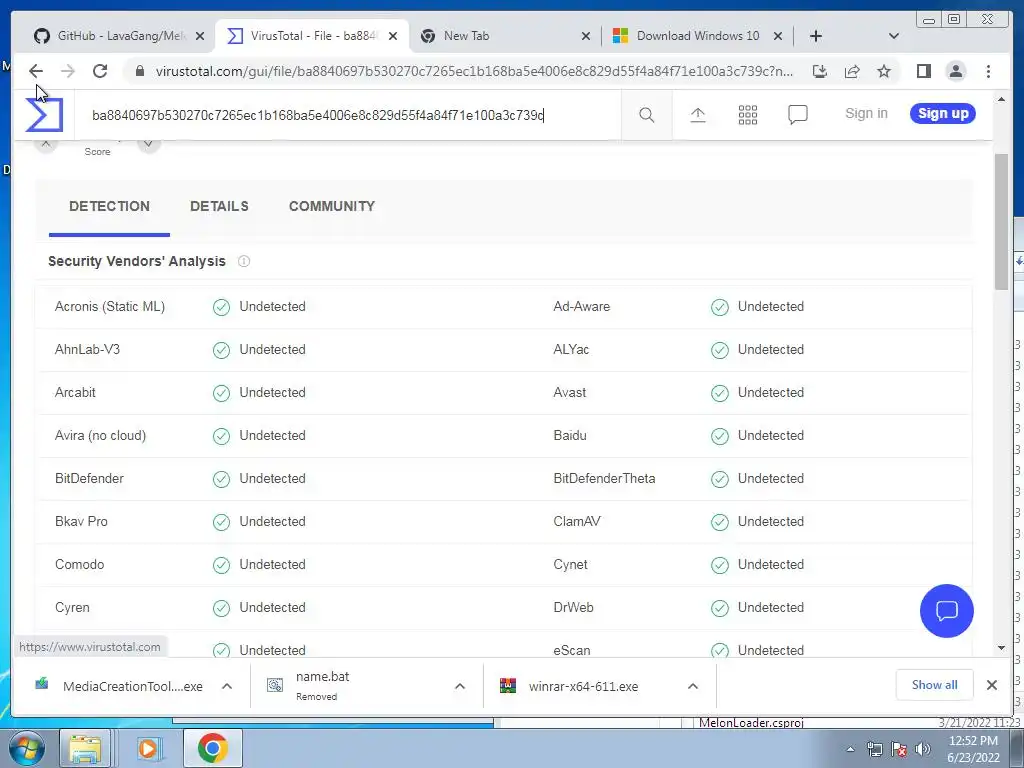Click the community score dismiss X button
The image size is (1024, 768).
(46, 144)
